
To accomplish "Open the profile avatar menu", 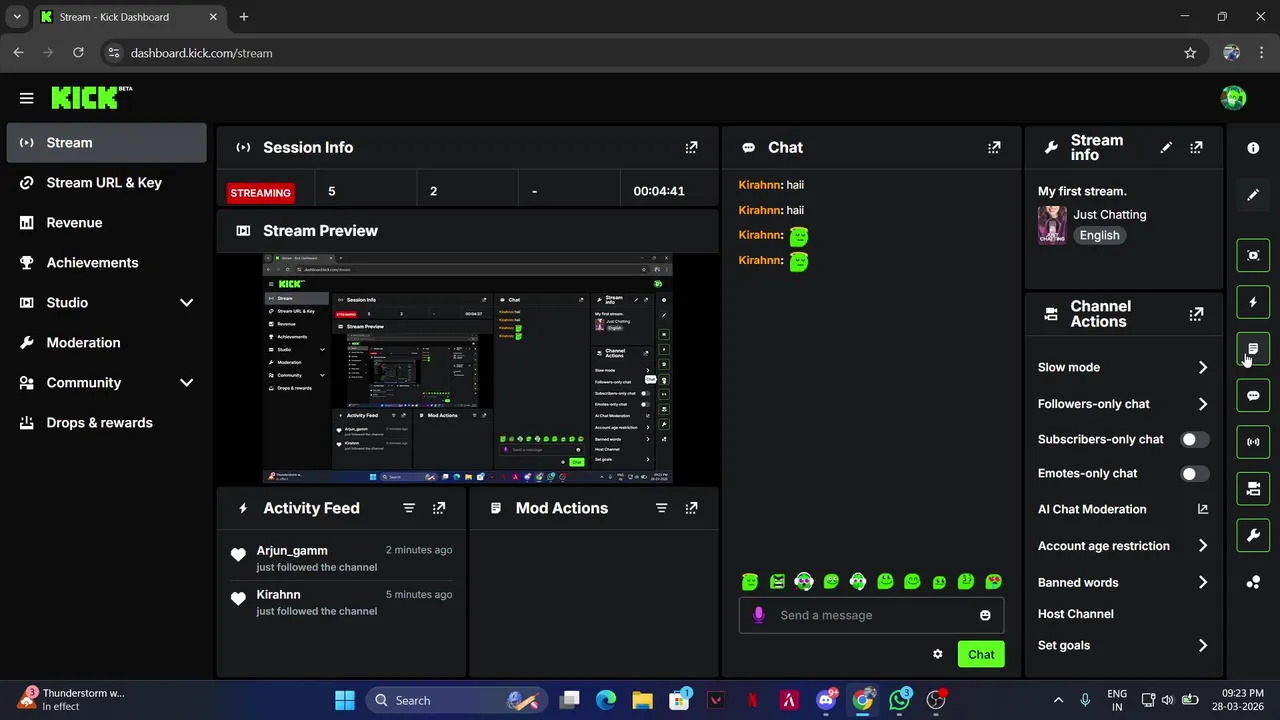I will (x=1233, y=98).
